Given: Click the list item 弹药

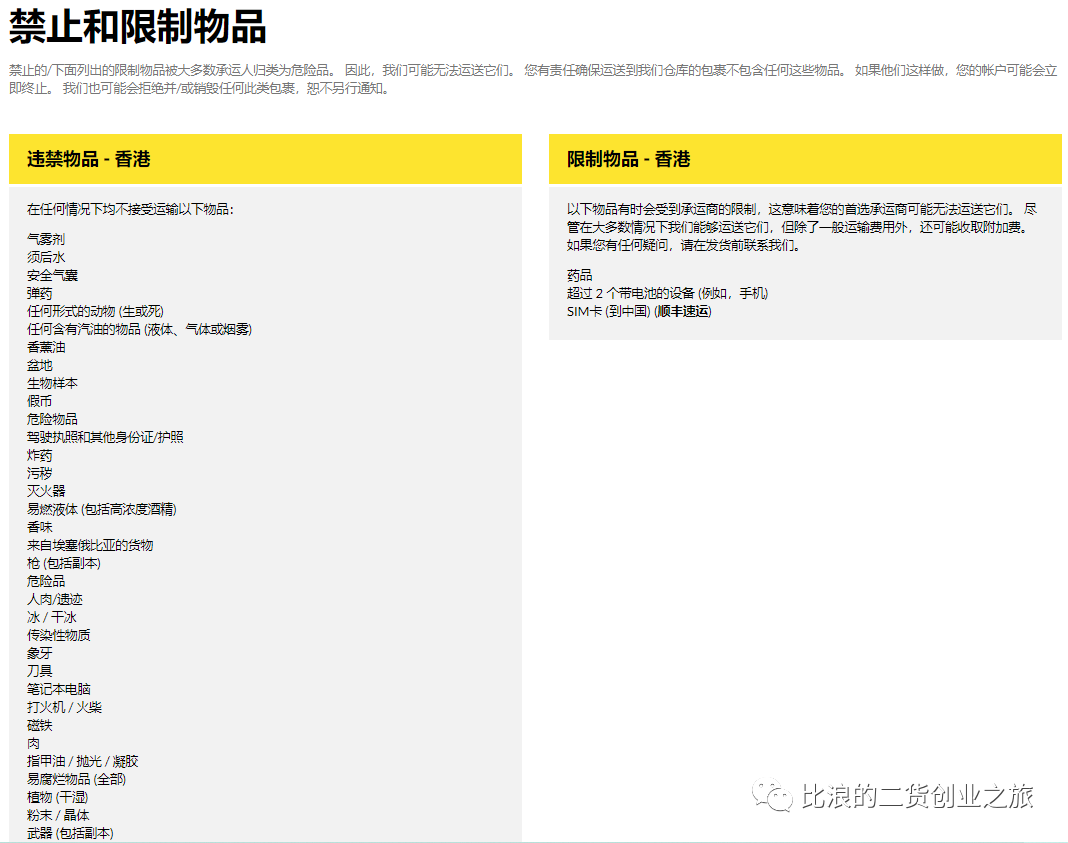Looking at the screenshot, I should [40, 293].
